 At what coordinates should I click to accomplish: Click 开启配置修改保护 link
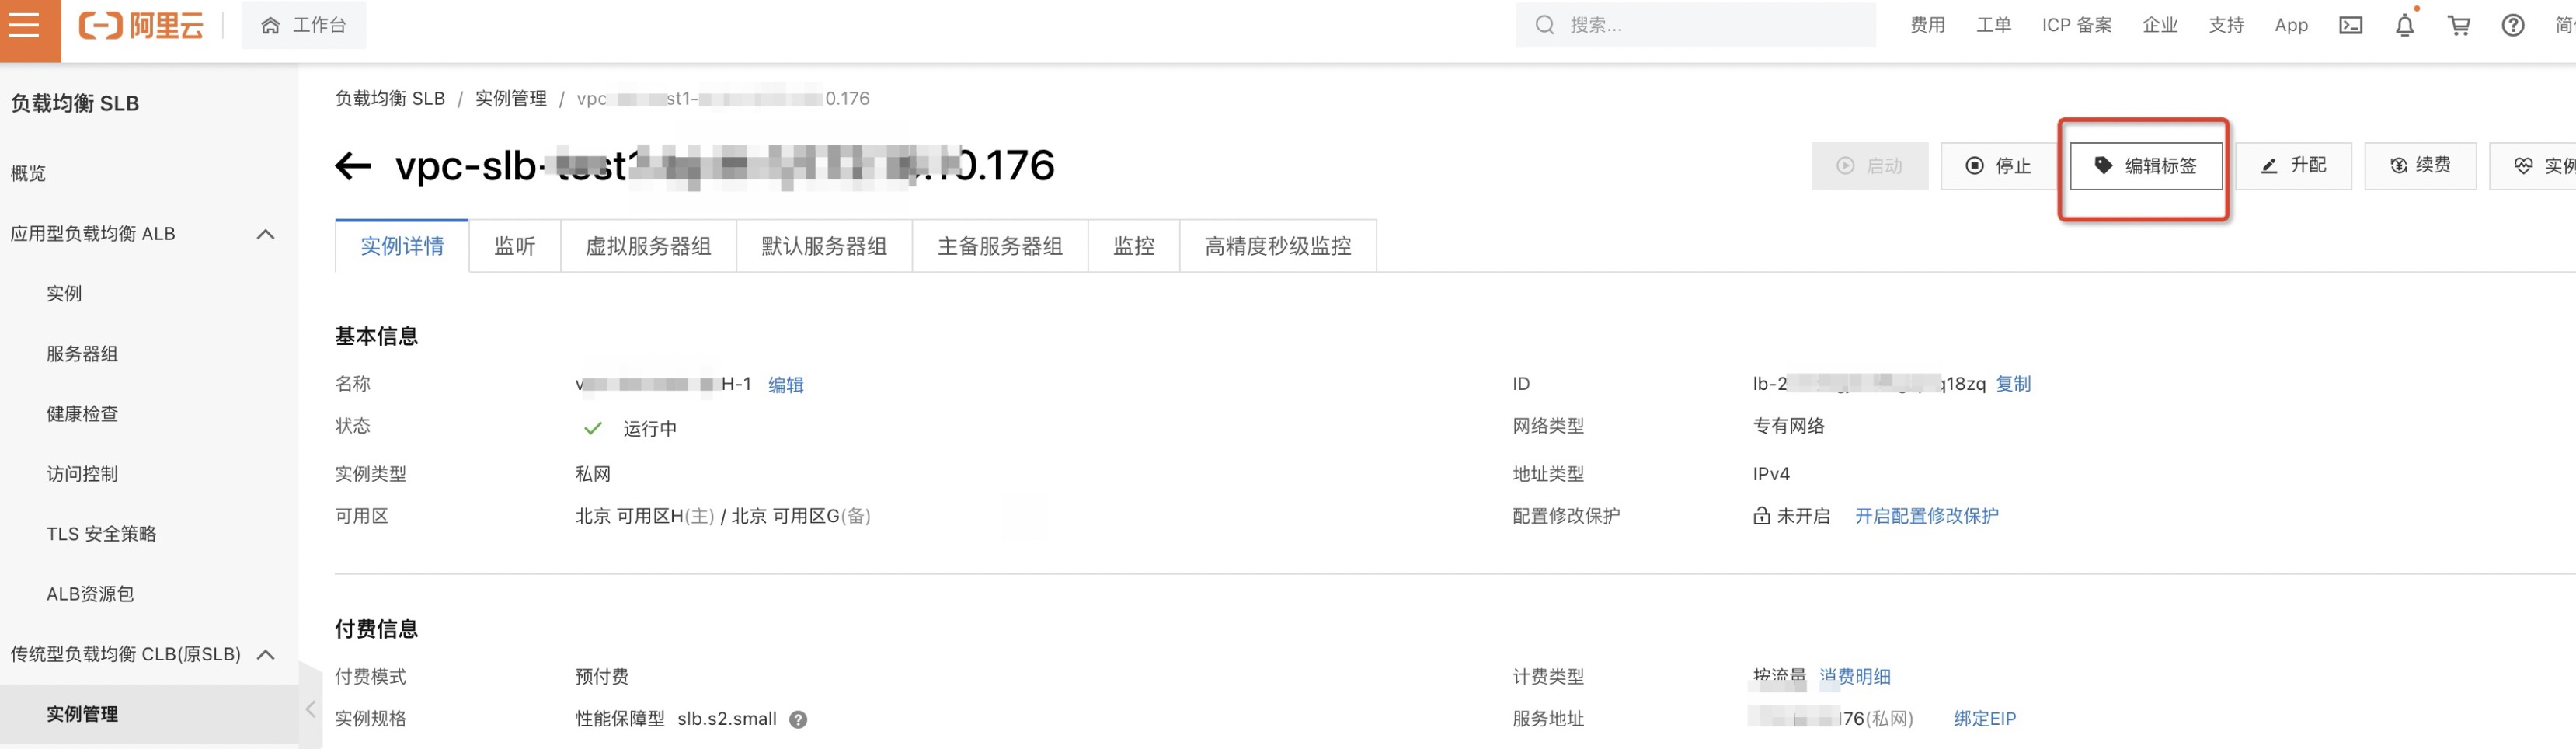coord(1926,516)
